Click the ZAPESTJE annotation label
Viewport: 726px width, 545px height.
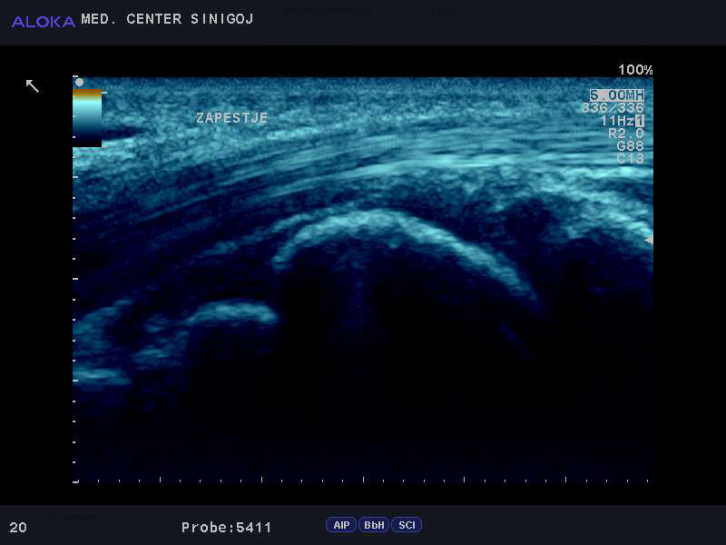tap(232, 118)
